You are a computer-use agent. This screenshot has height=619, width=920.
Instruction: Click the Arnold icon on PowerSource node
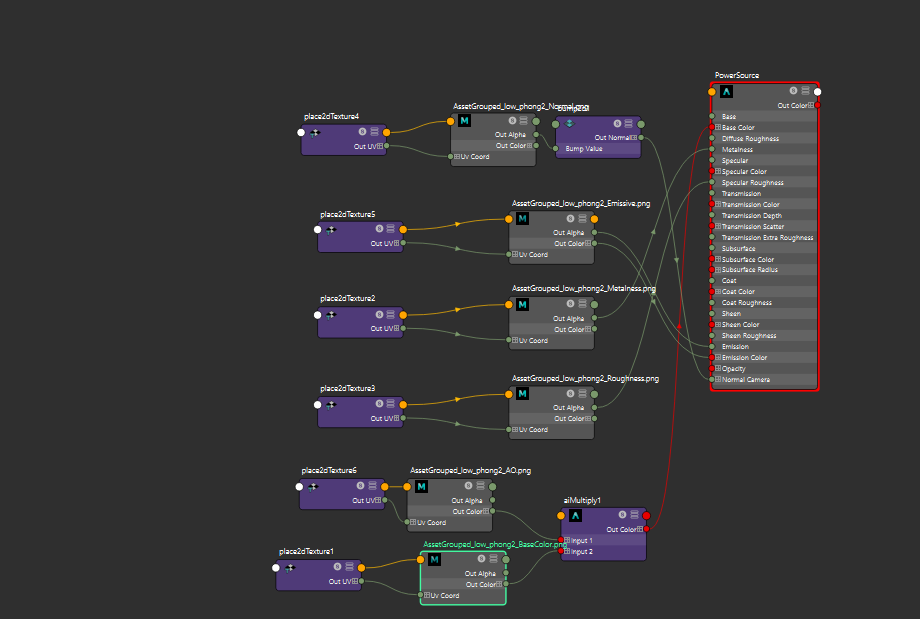pyautogui.click(x=727, y=91)
